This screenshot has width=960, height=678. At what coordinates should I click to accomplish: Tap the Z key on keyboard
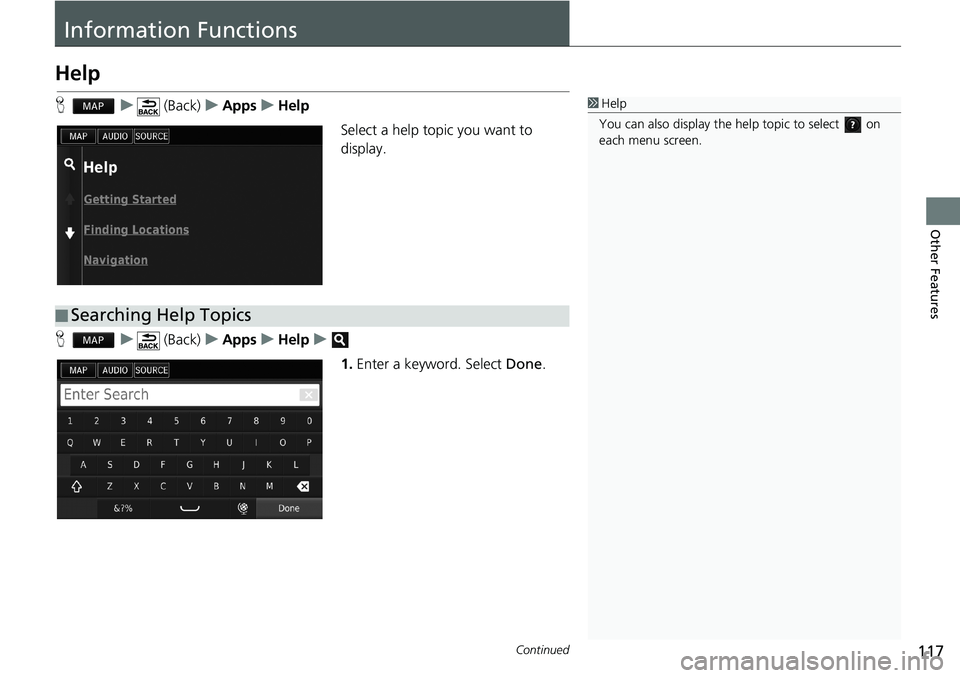coord(110,486)
